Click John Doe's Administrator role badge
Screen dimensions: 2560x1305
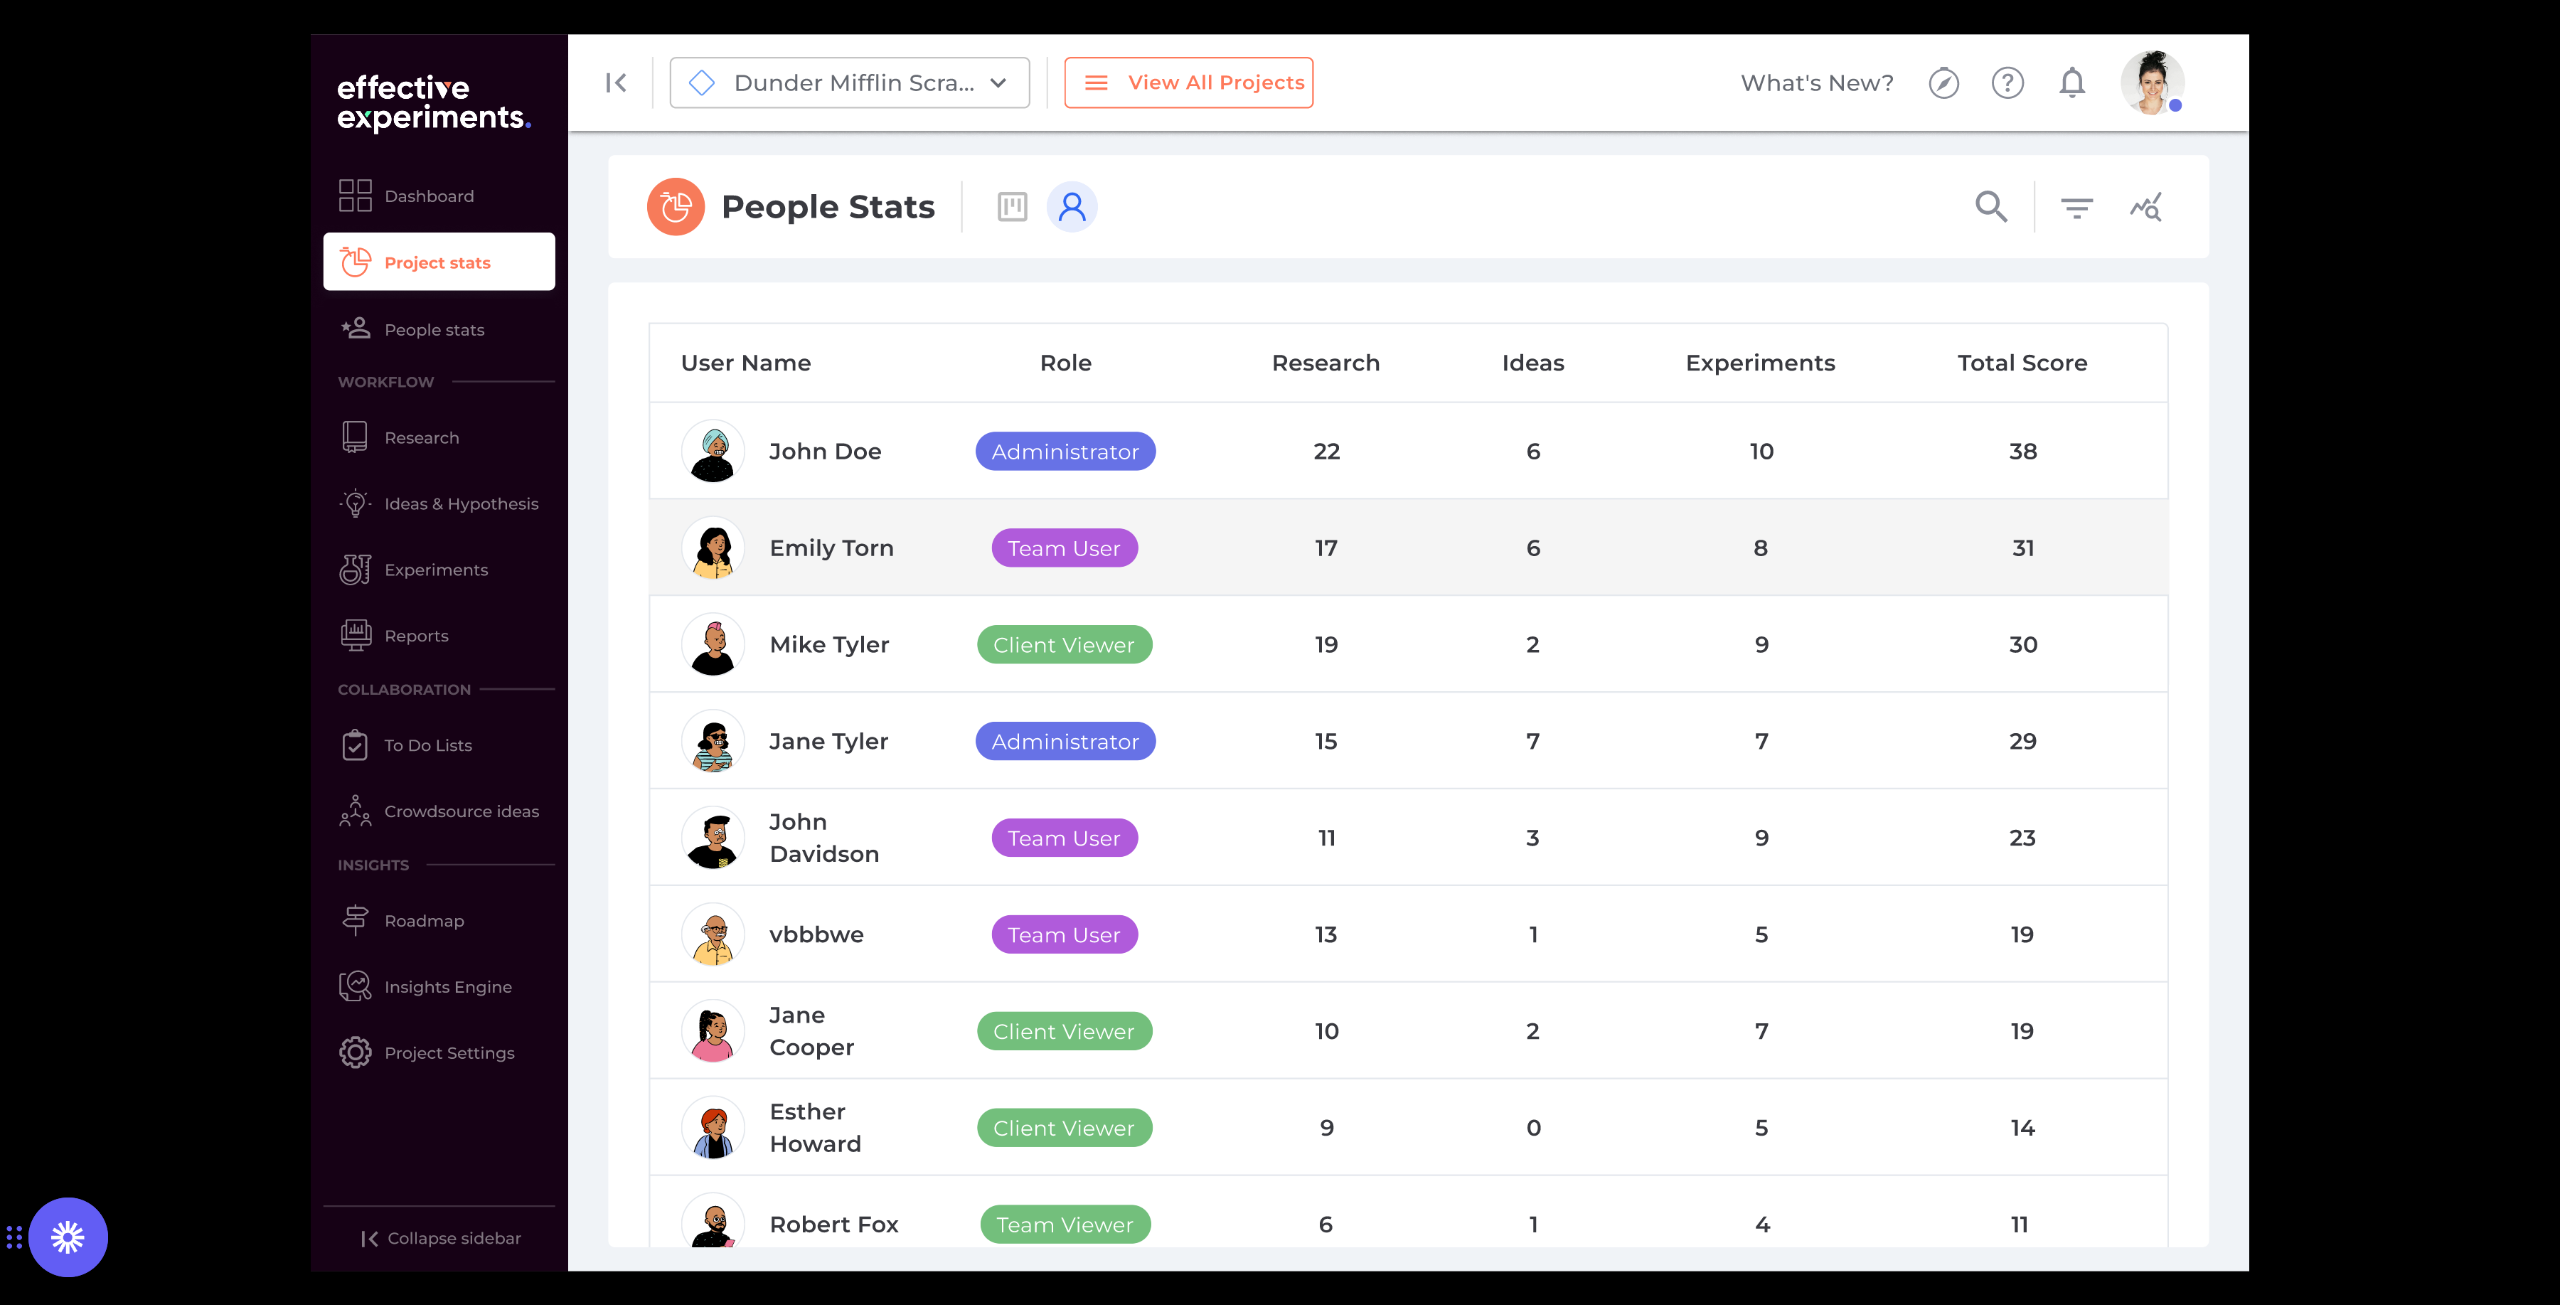(x=1065, y=451)
